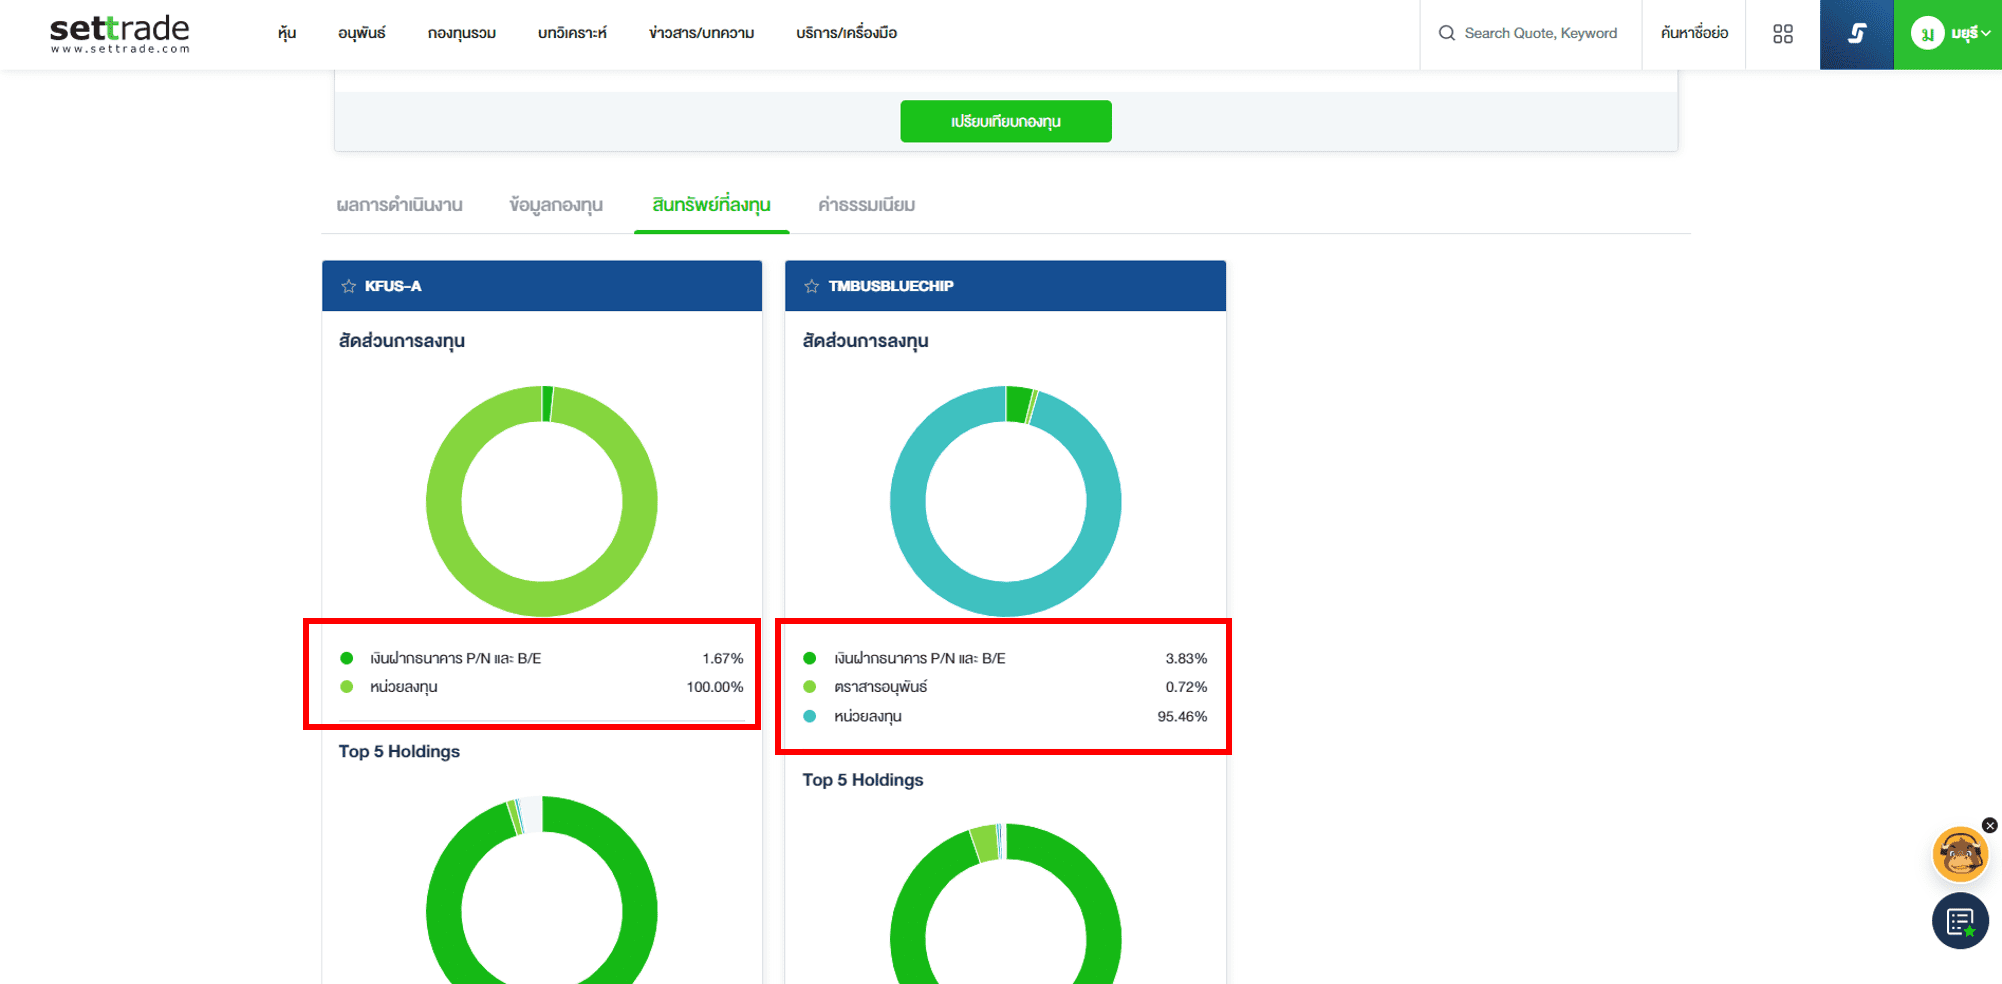Open the หุ้น menu
Image resolution: width=2002 pixels, height=984 pixels.
click(287, 33)
